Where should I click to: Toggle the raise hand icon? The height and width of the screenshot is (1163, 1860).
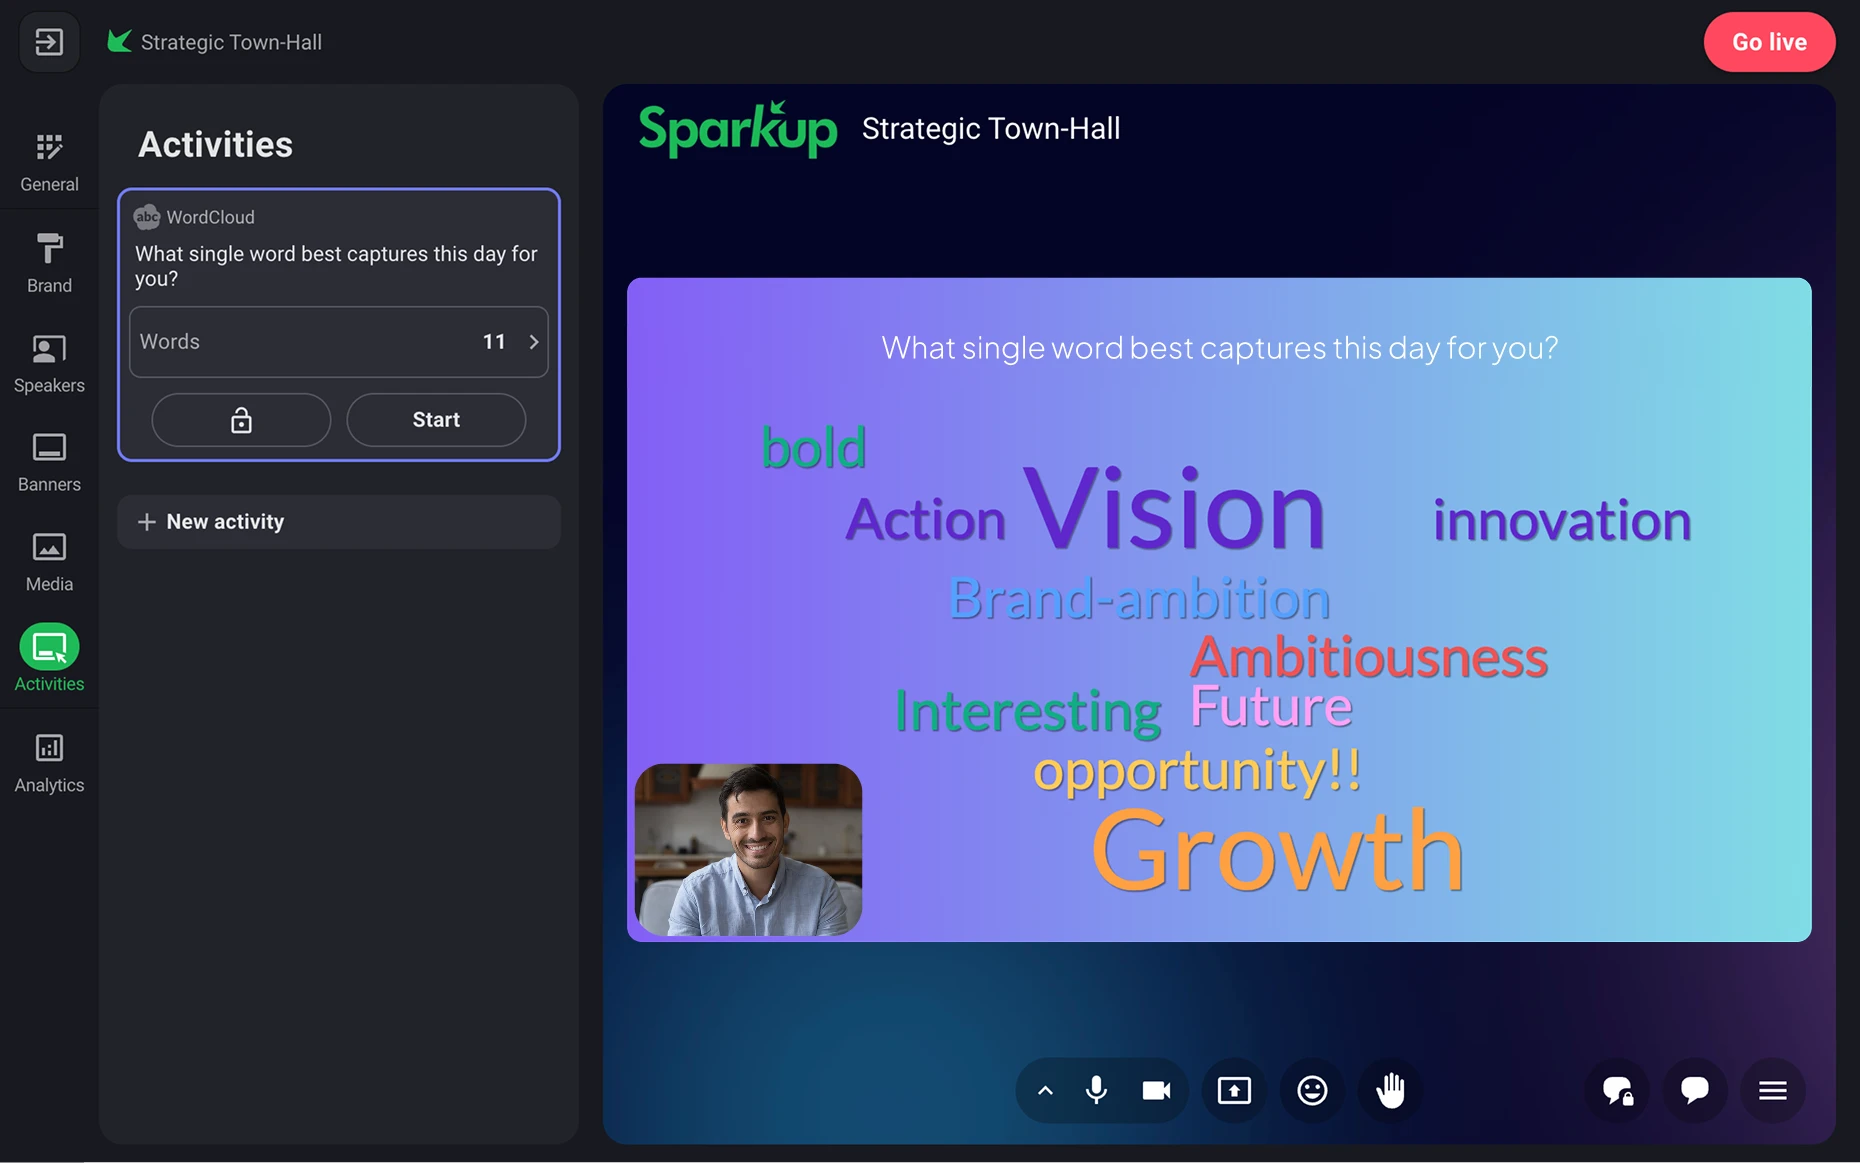click(x=1390, y=1090)
